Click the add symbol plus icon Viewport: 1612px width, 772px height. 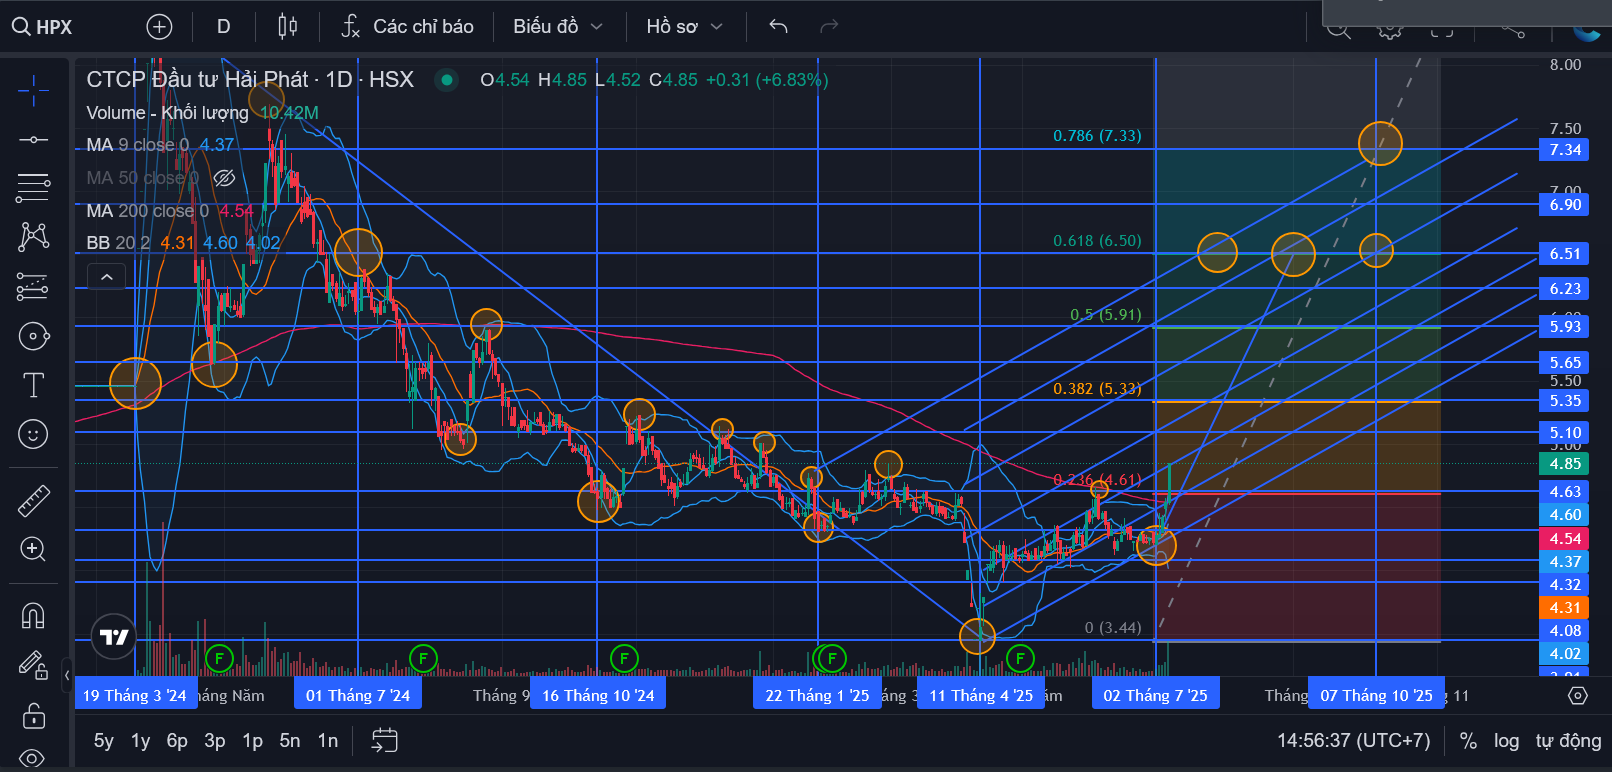(x=159, y=27)
